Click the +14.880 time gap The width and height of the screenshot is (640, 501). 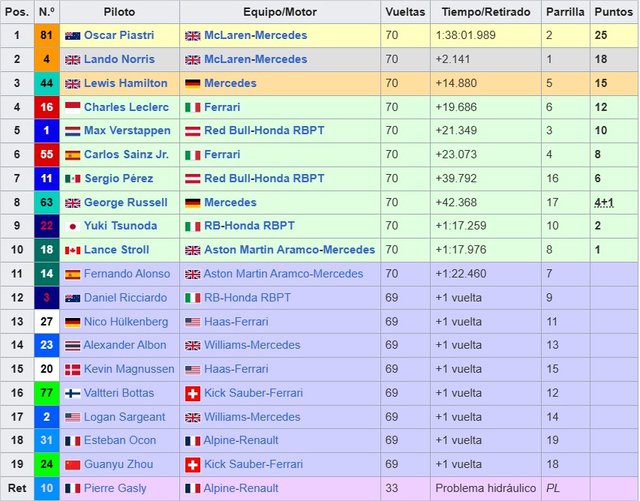(456, 83)
